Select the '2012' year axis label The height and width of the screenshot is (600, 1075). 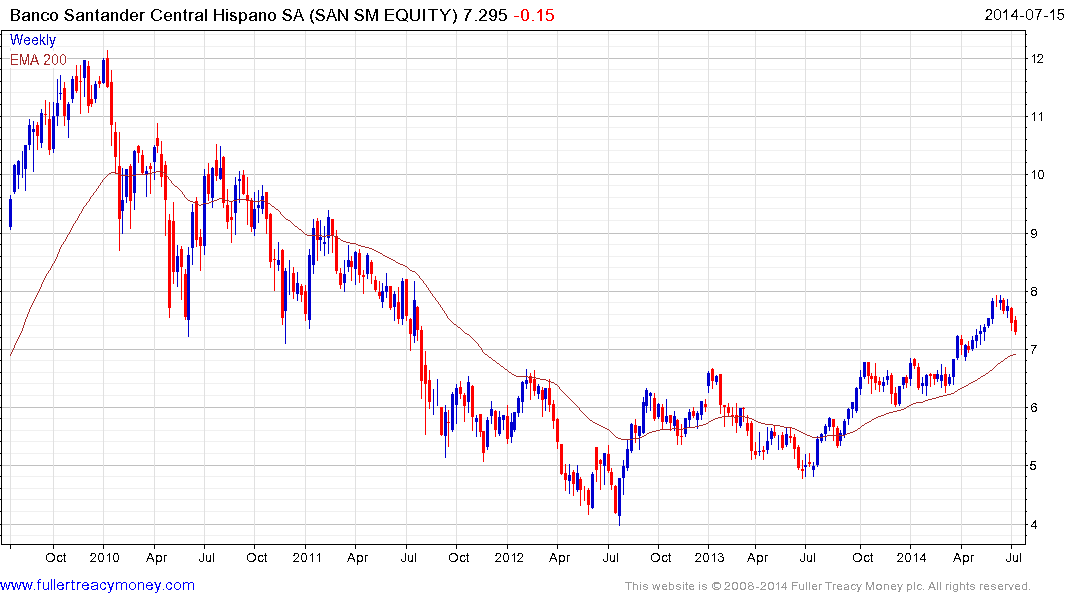509,557
